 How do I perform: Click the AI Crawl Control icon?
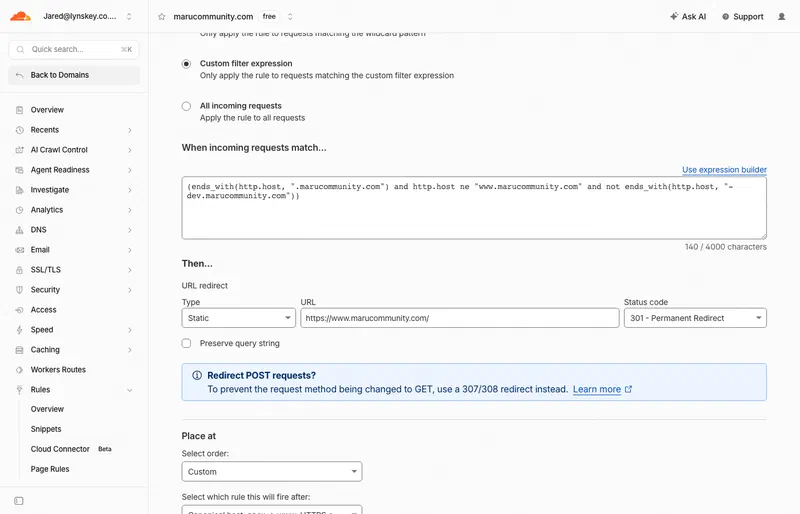(x=19, y=150)
